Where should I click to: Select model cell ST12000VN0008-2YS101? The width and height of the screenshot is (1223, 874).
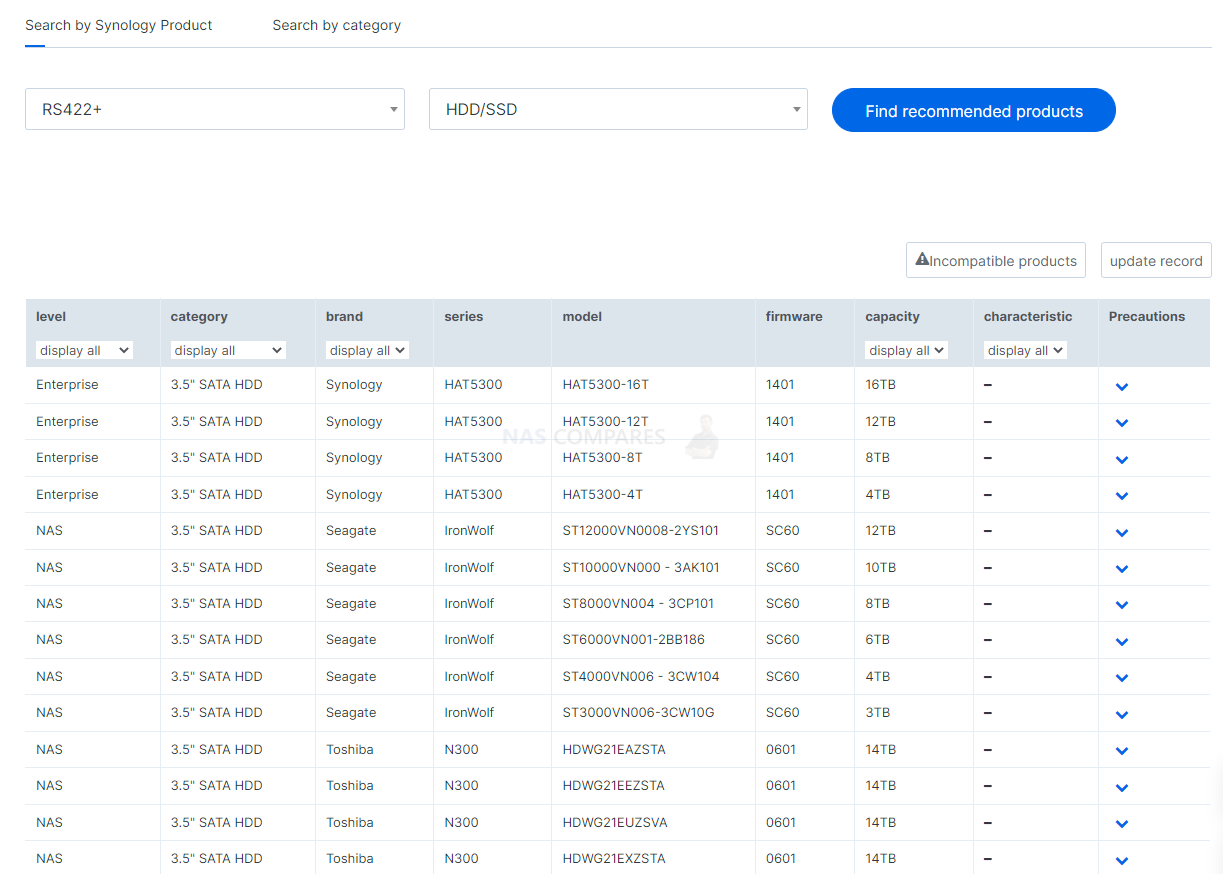(641, 530)
